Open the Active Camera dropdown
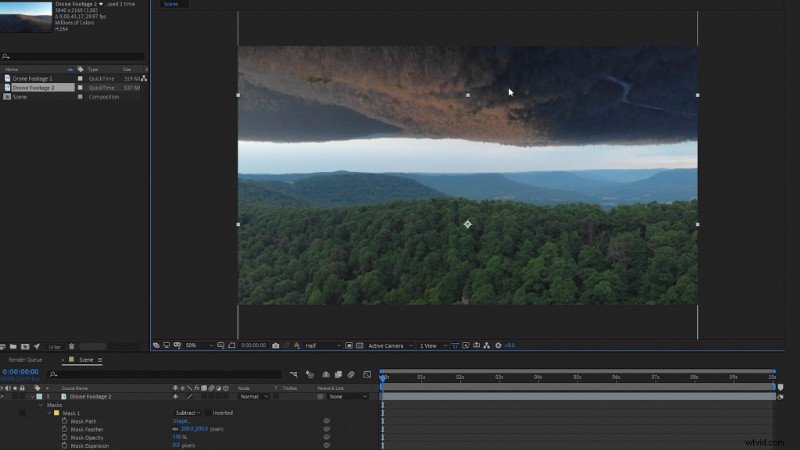The height and width of the screenshot is (450, 800). tap(390, 345)
